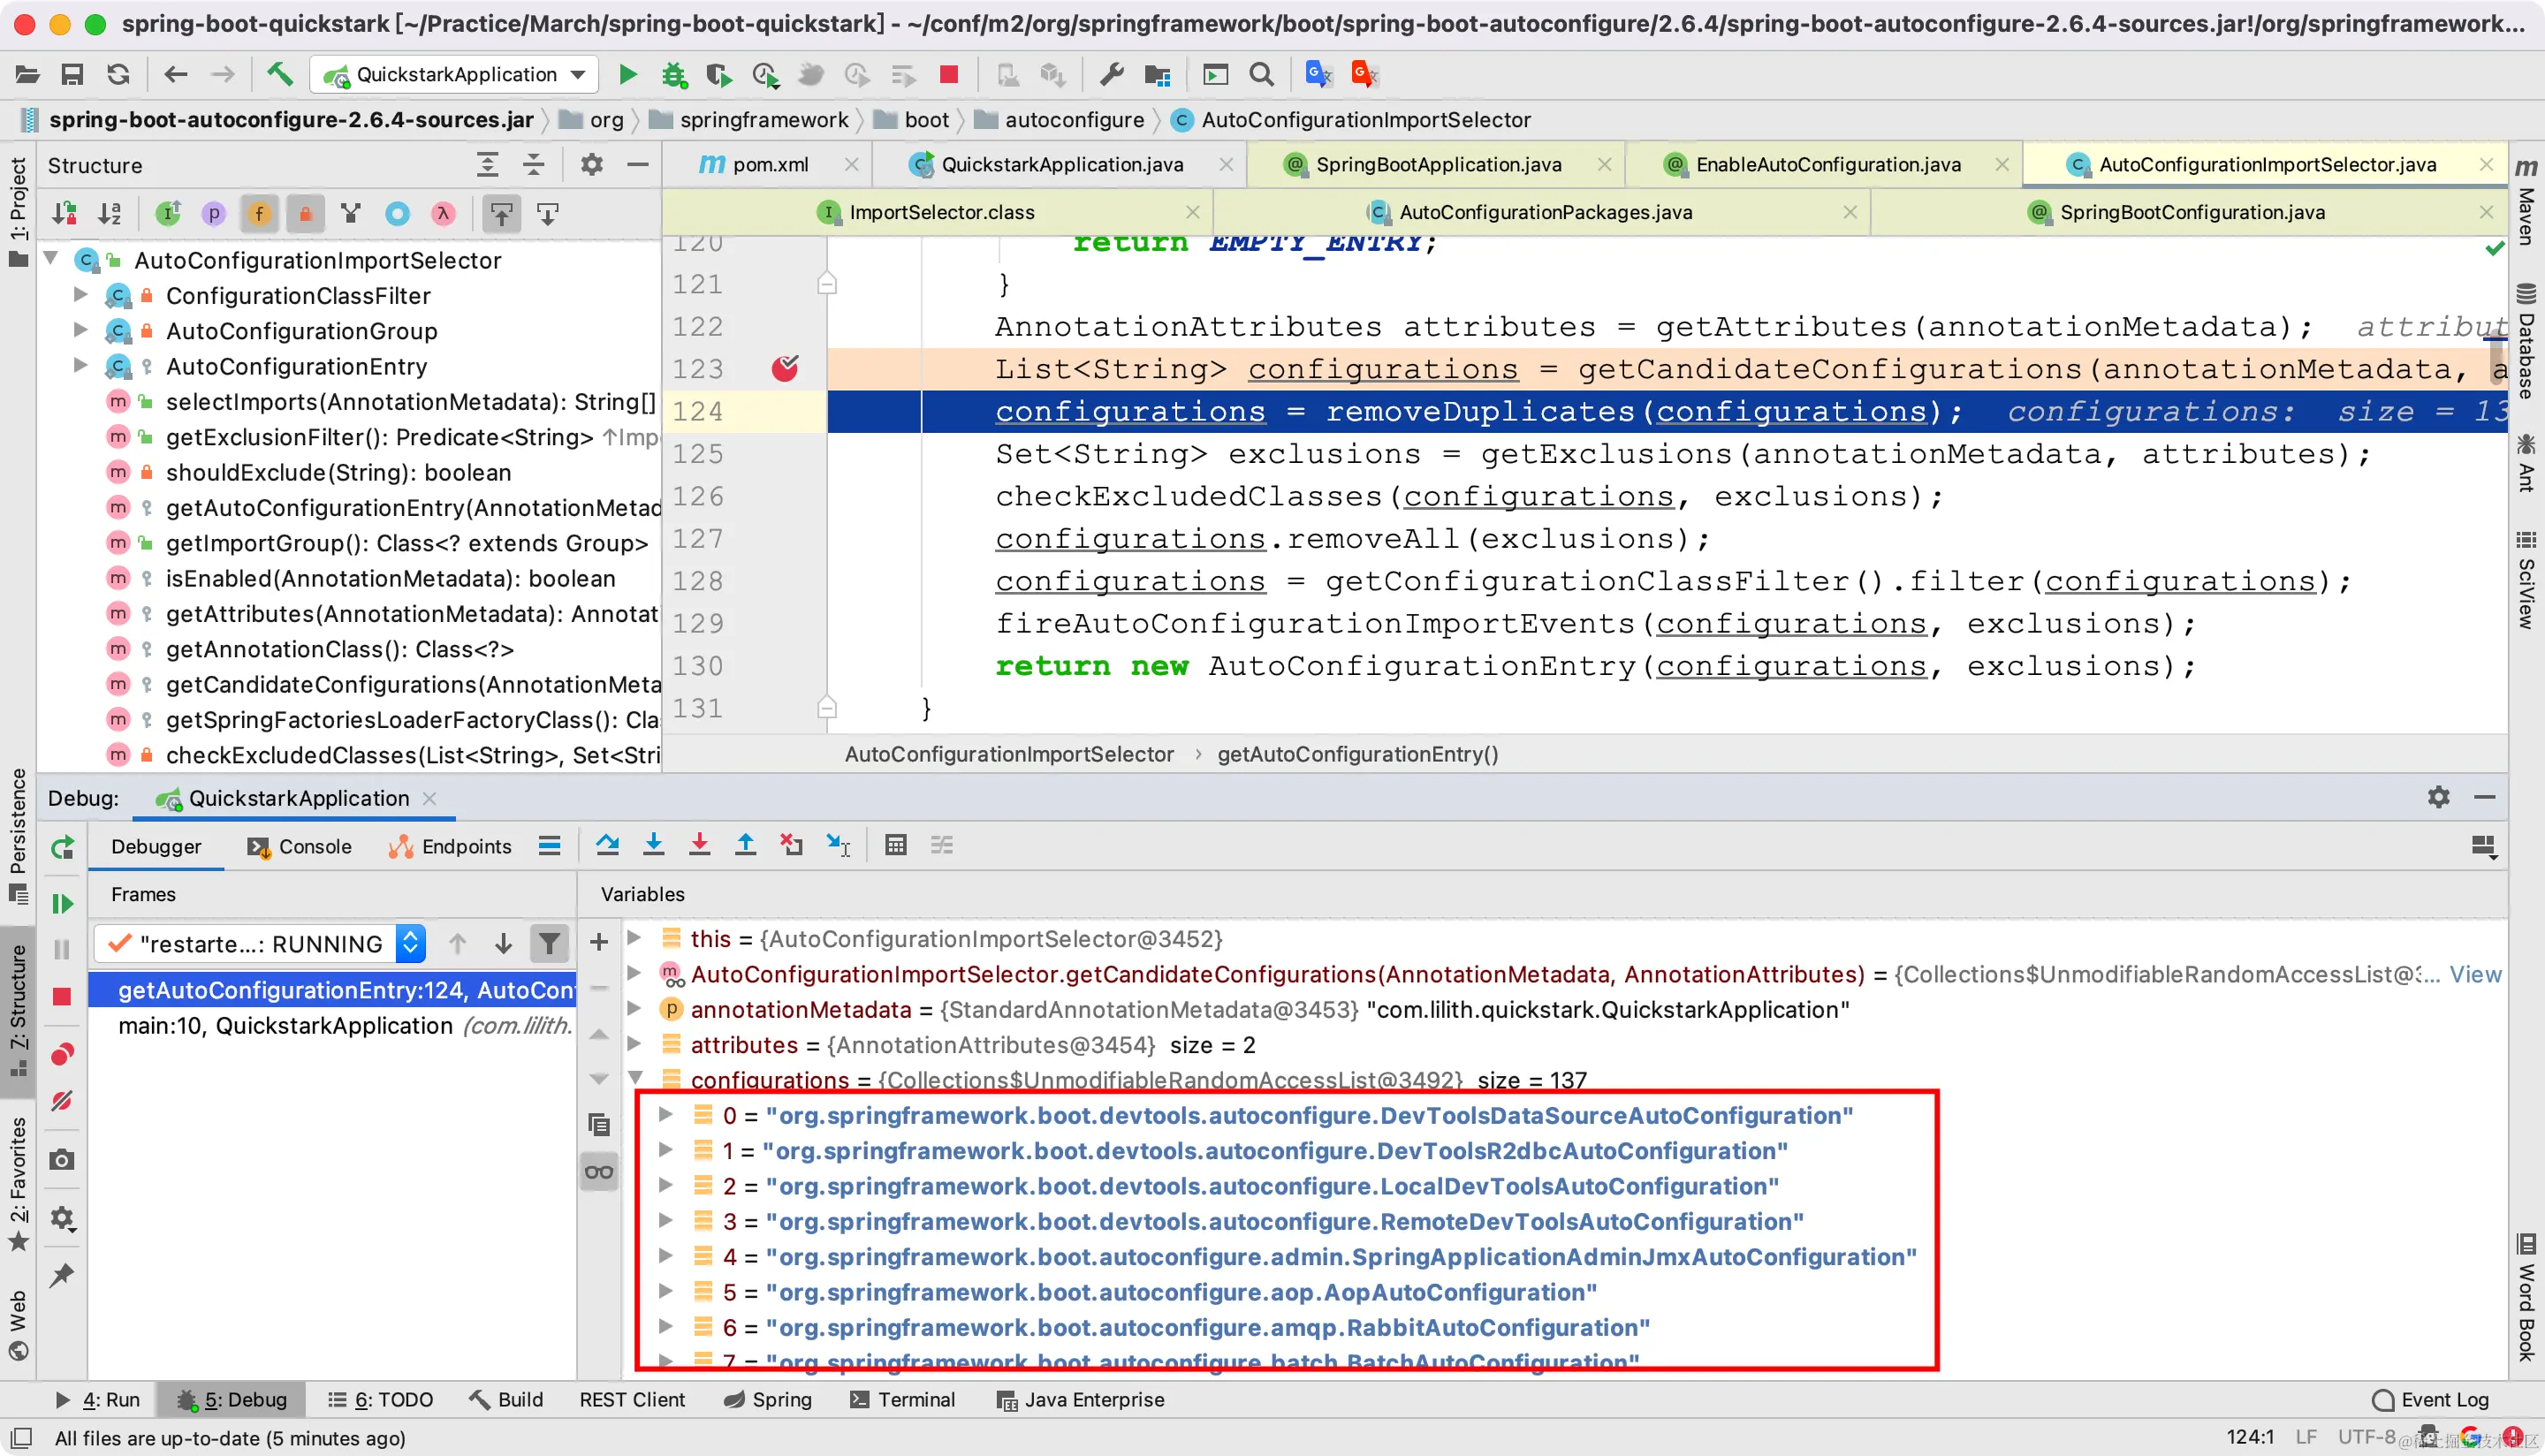This screenshot has width=2545, height=1456.
Task: Click the Step Into debugger icon
Action: (x=653, y=845)
